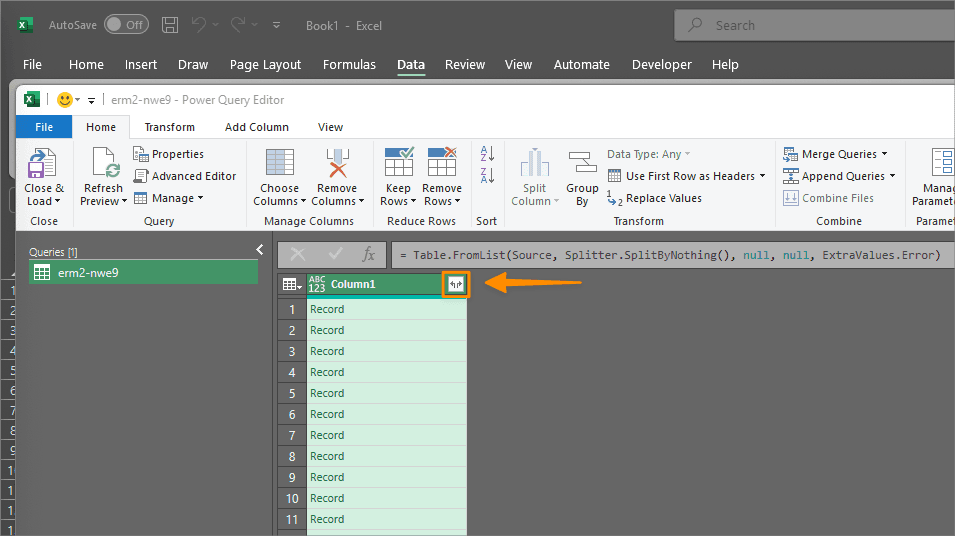955x536 pixels.
Task: Switch to the Formulas tab
Action: point(349,65)
